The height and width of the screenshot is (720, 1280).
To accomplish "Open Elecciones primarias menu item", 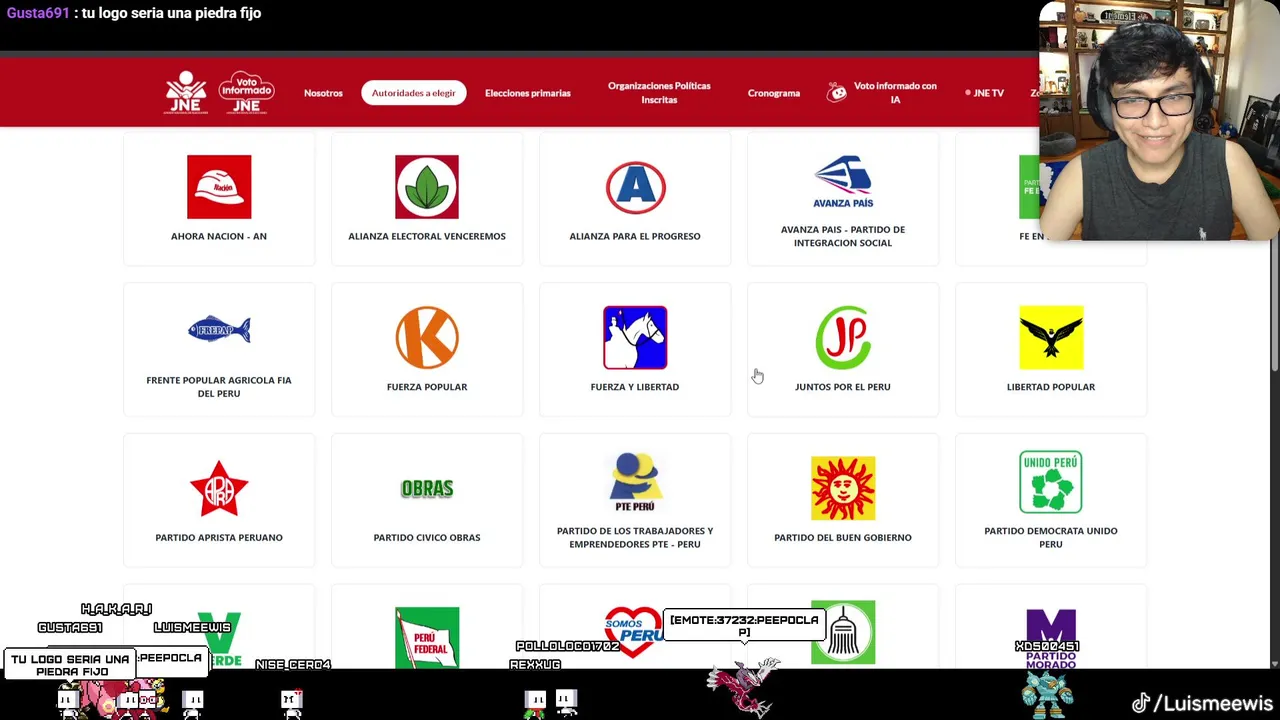I will (527, 93).
